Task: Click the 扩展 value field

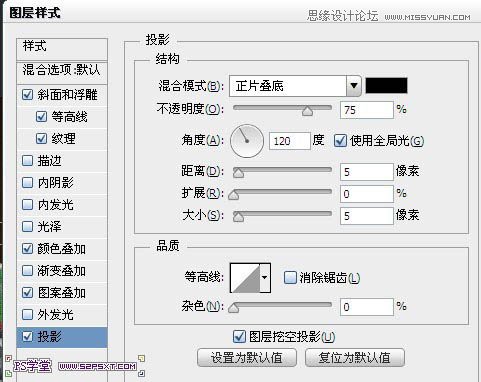Action: tap(367, 194)
